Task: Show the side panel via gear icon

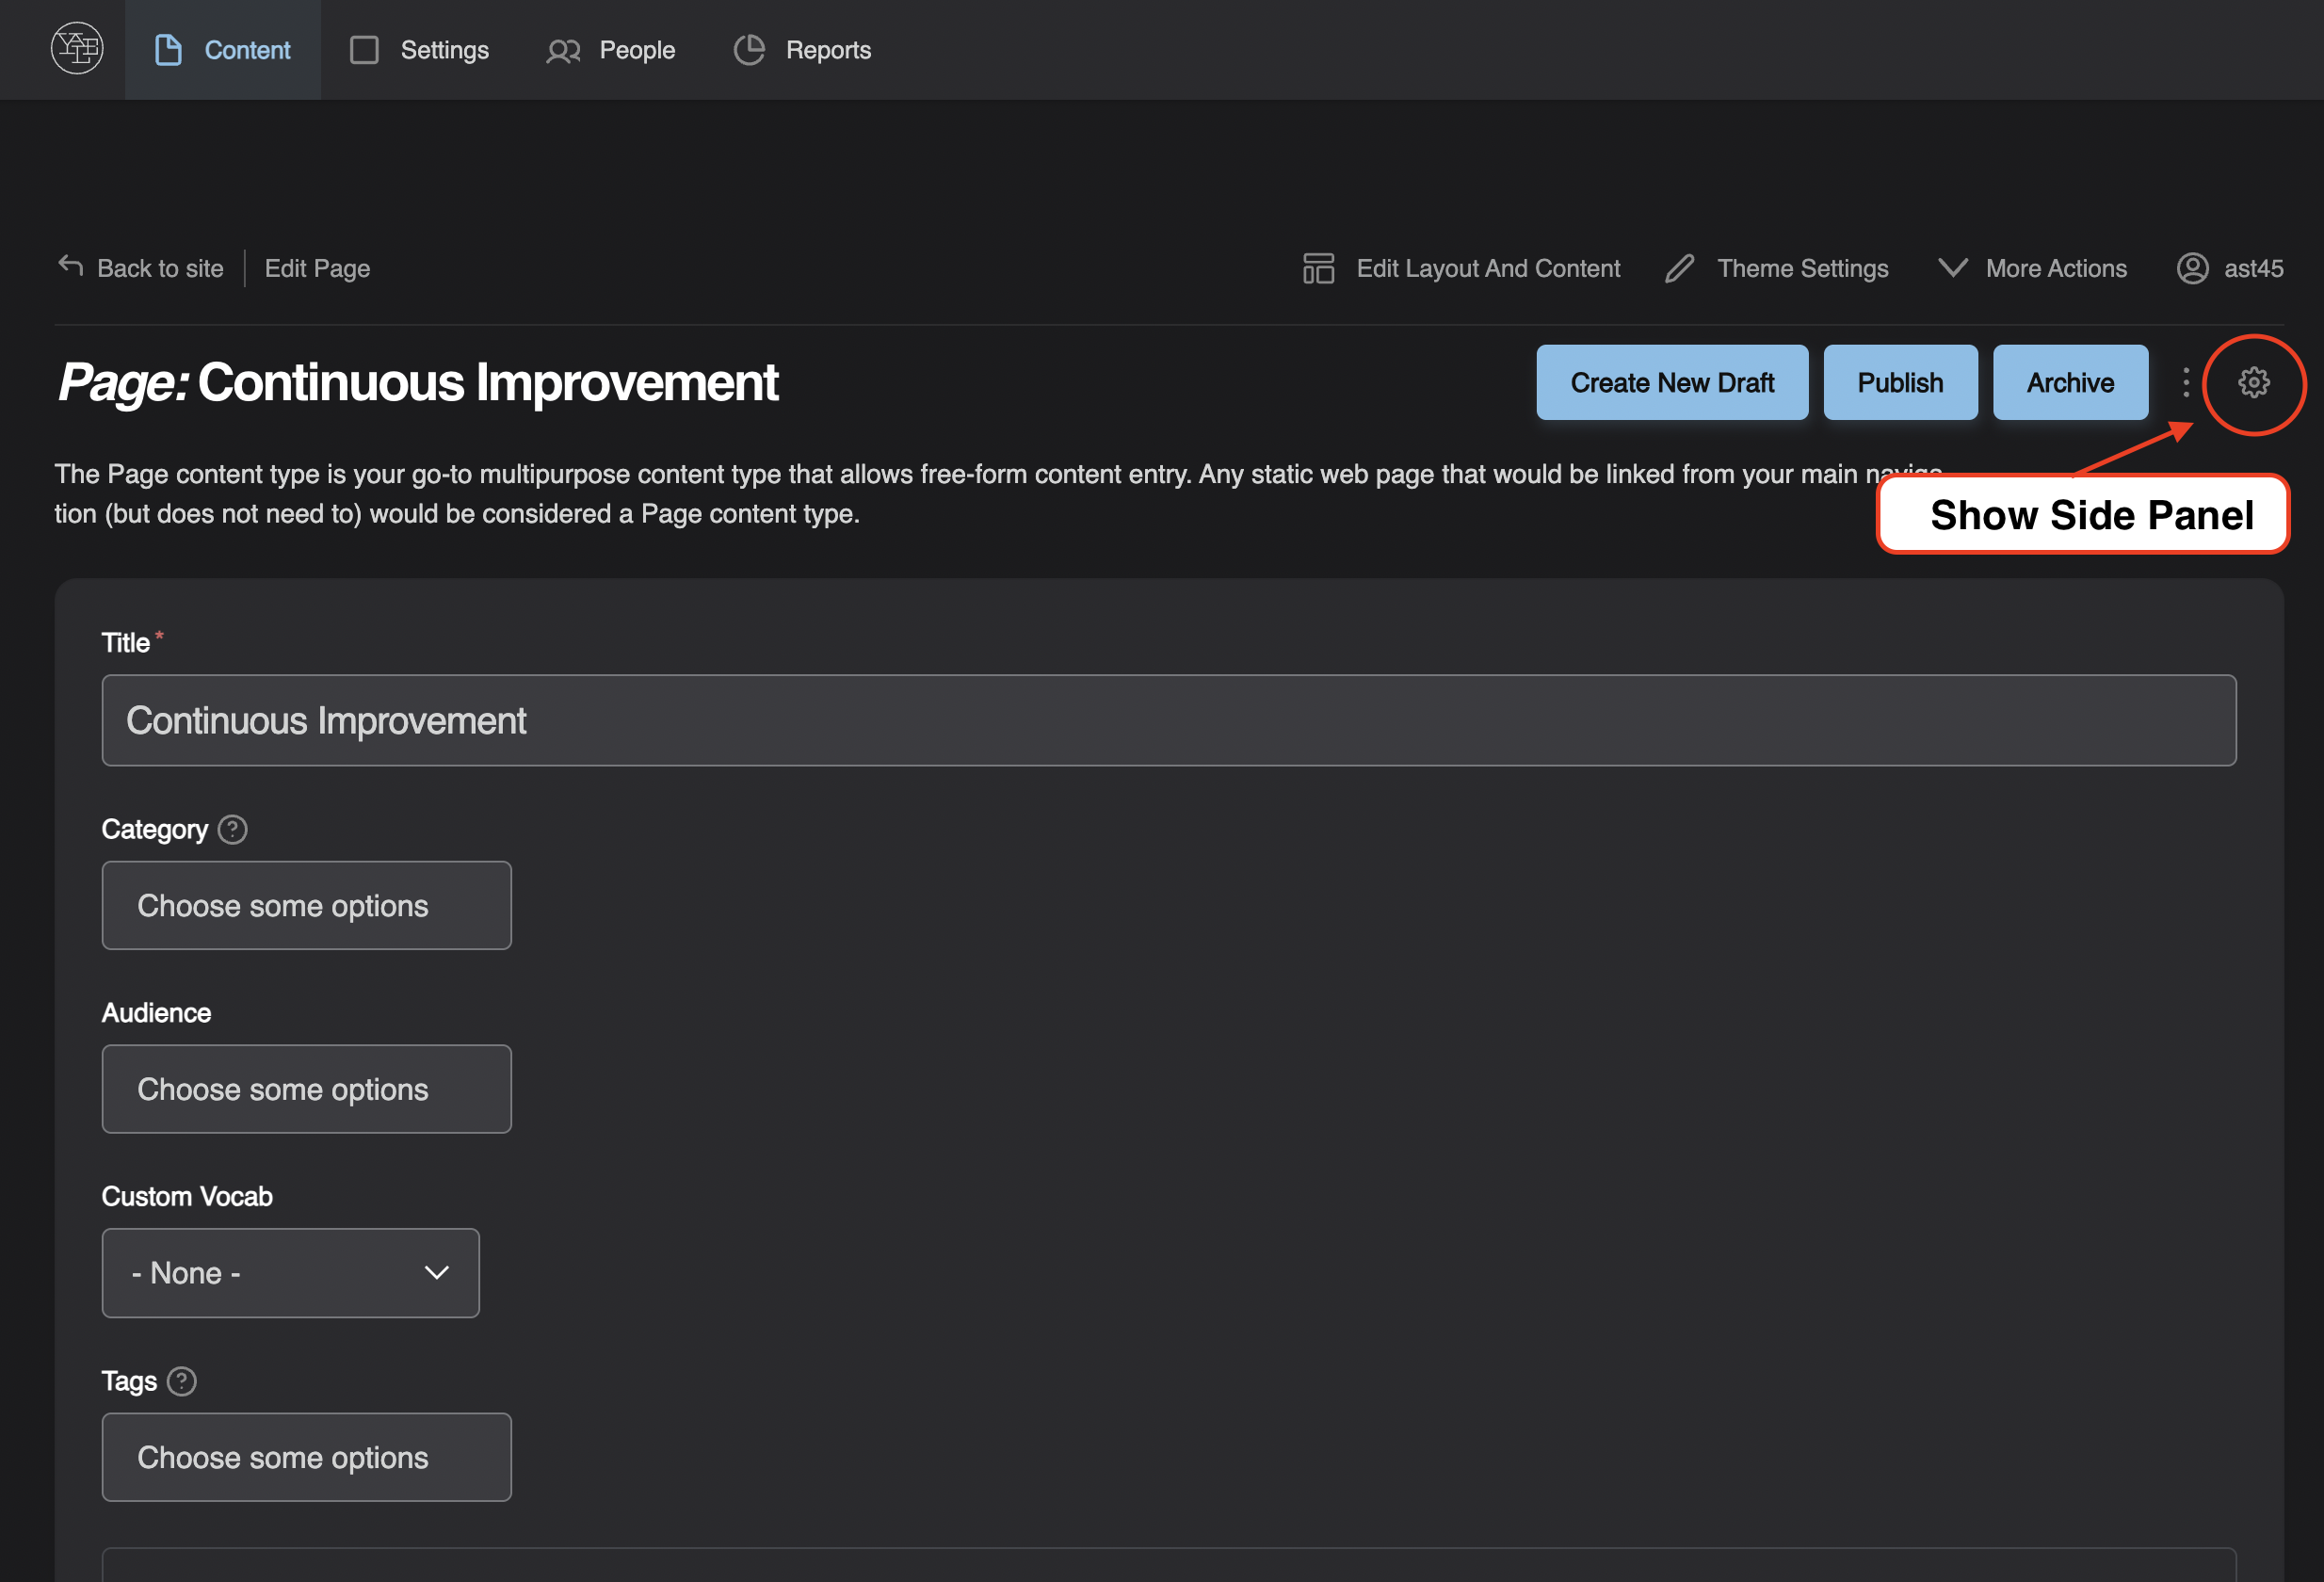Action: [x=2253, y=382]
